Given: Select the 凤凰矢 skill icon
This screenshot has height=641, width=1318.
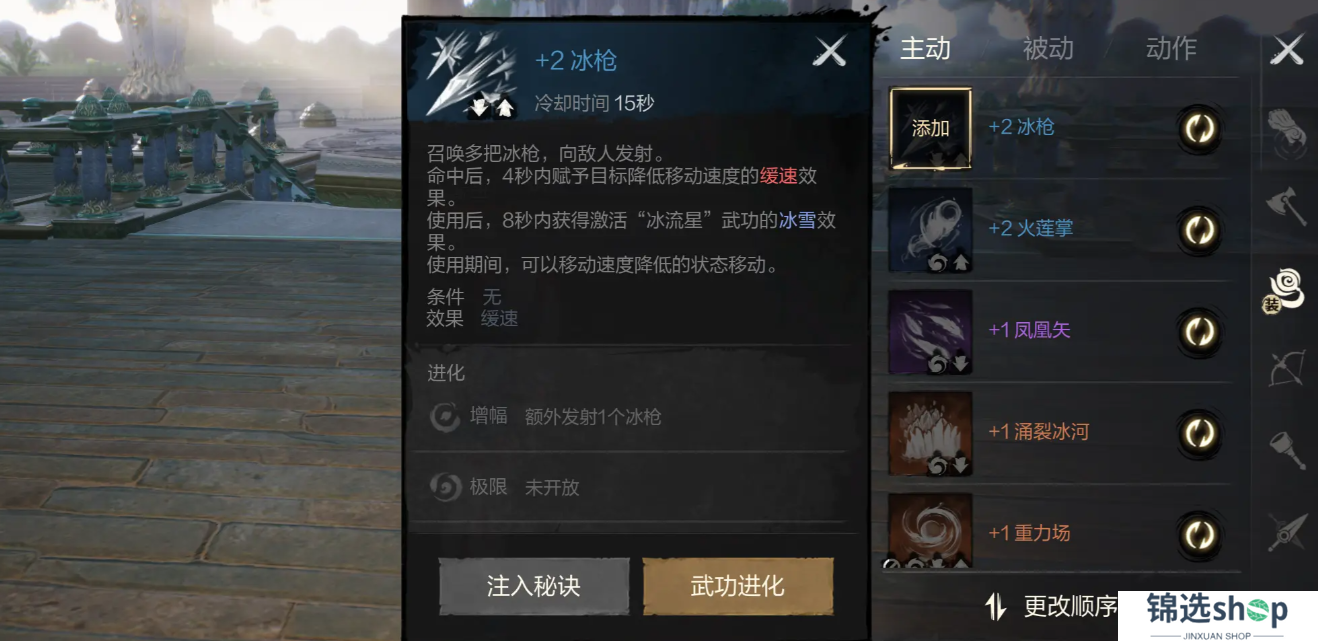Looking at the screenshot, I should pyautogui.click(x=930, y=332).
